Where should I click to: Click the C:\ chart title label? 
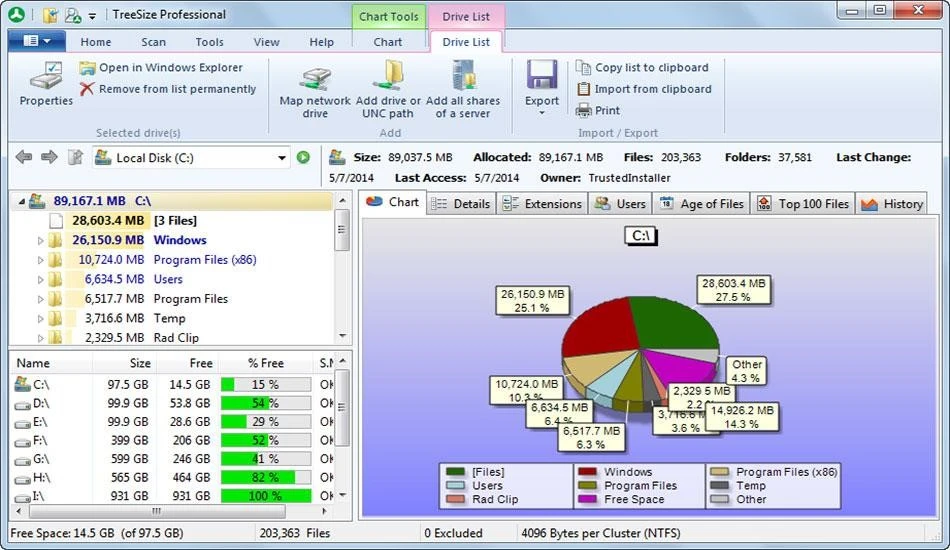[x=640, y=236]
